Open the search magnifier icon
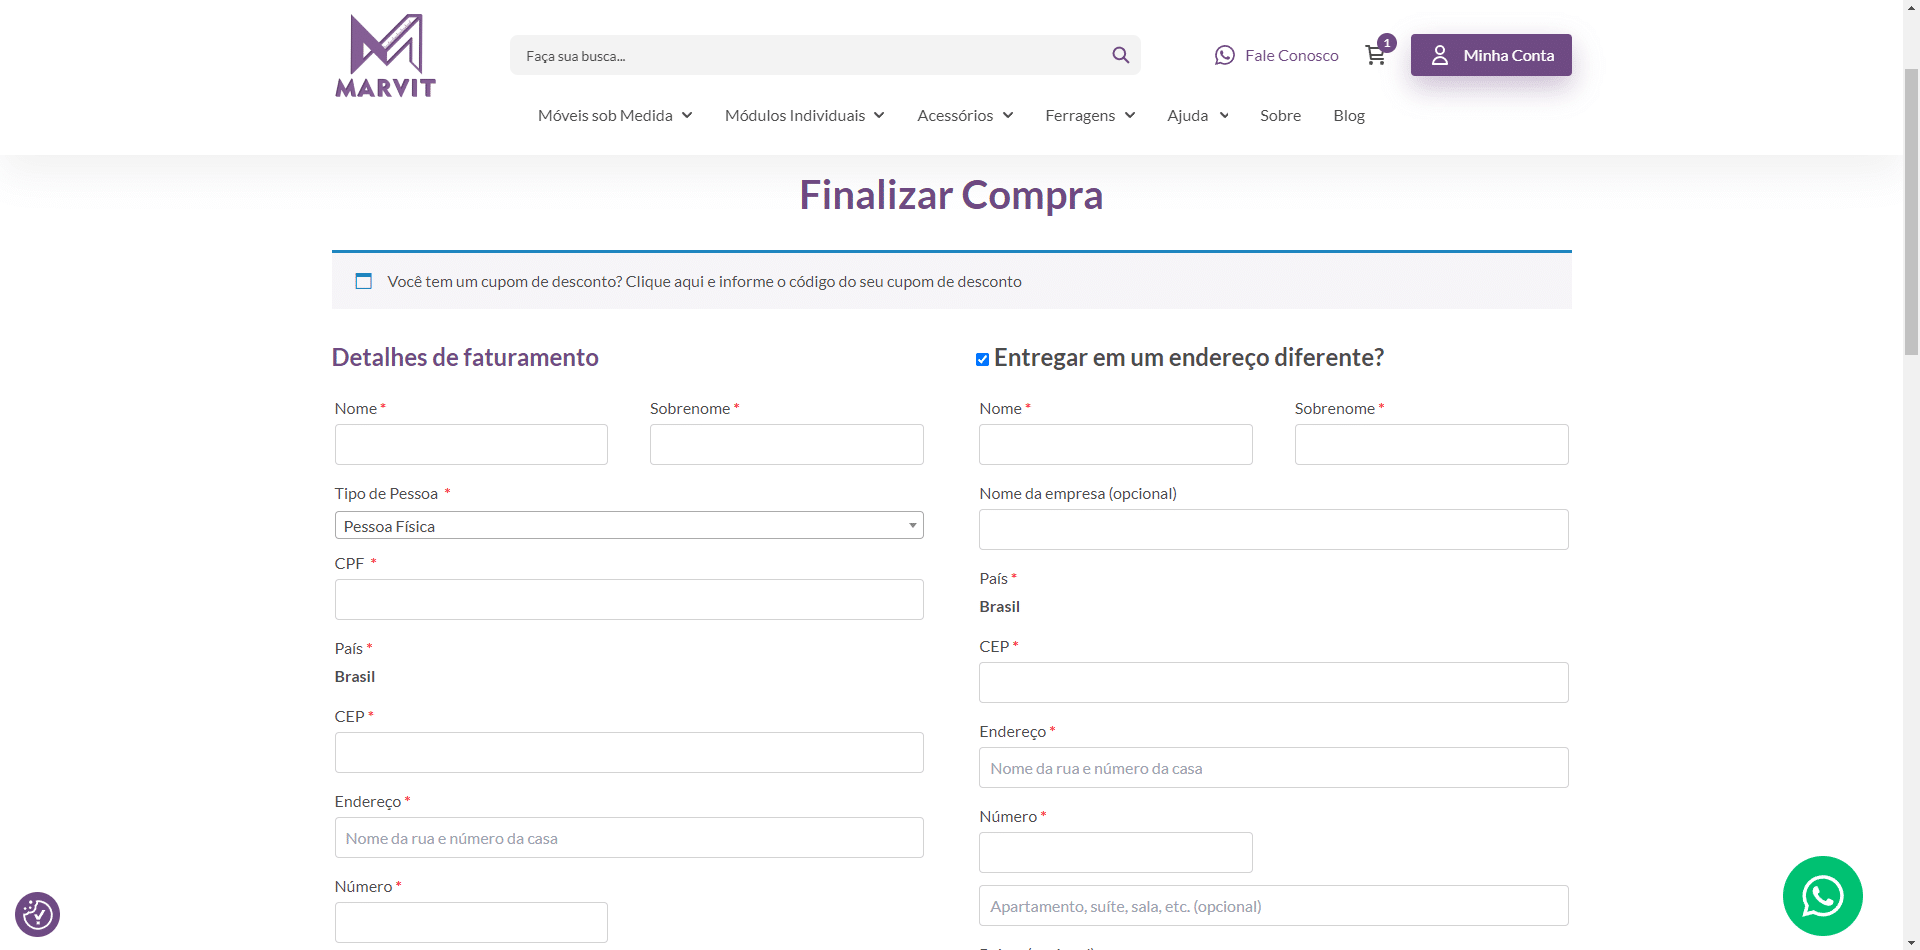Image resolution: width=1920 pixels, height=950 pixels. click(x=1120, y=55)
